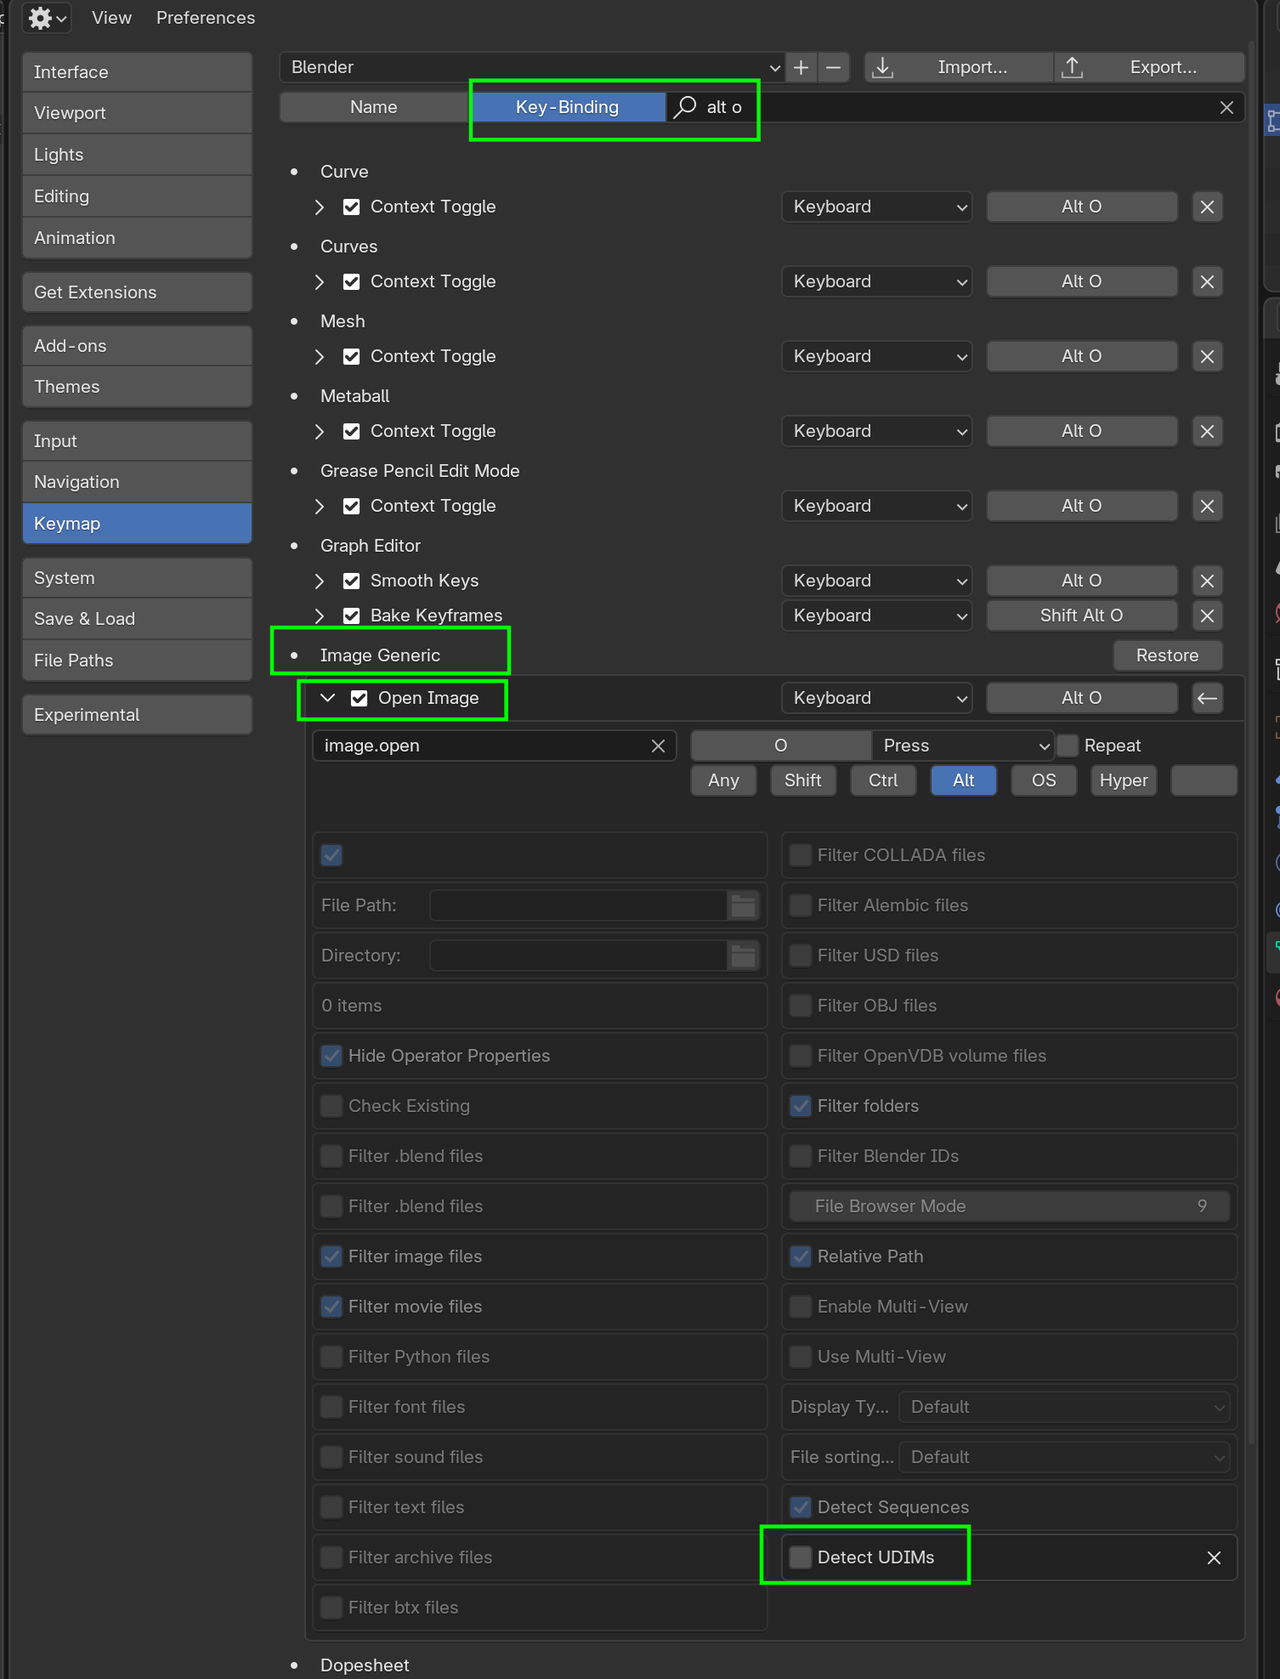Open the Preferences menu

[205, 18]
